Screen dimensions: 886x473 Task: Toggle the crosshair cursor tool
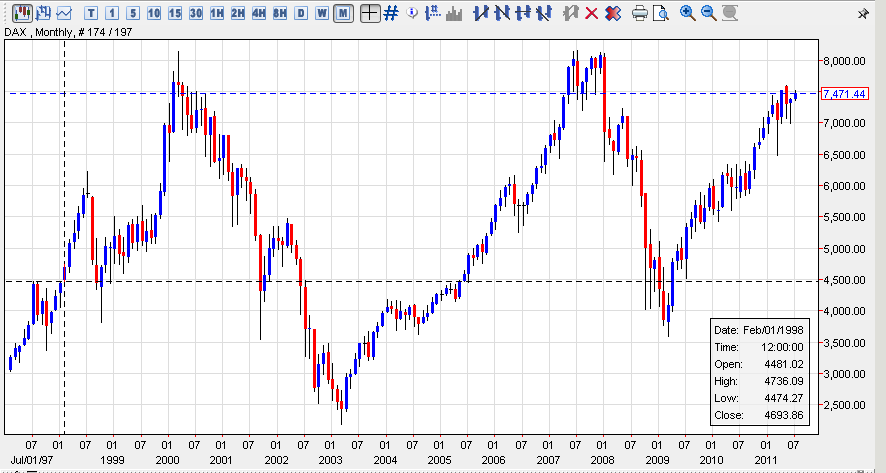pos(370,13)
